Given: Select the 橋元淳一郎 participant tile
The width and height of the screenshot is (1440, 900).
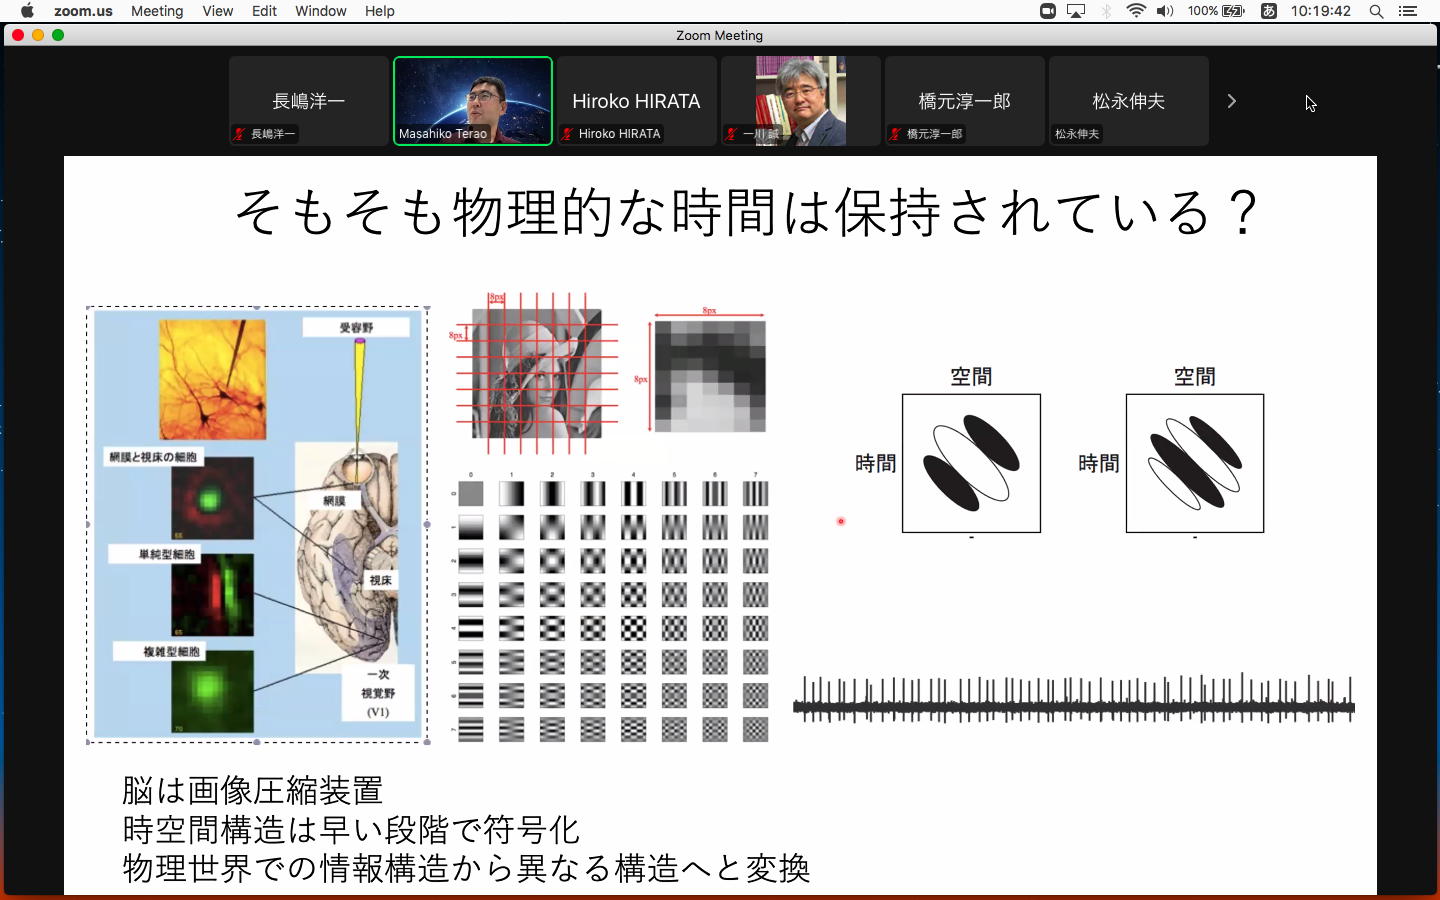Looking at the screenshot, I should 965,101.
